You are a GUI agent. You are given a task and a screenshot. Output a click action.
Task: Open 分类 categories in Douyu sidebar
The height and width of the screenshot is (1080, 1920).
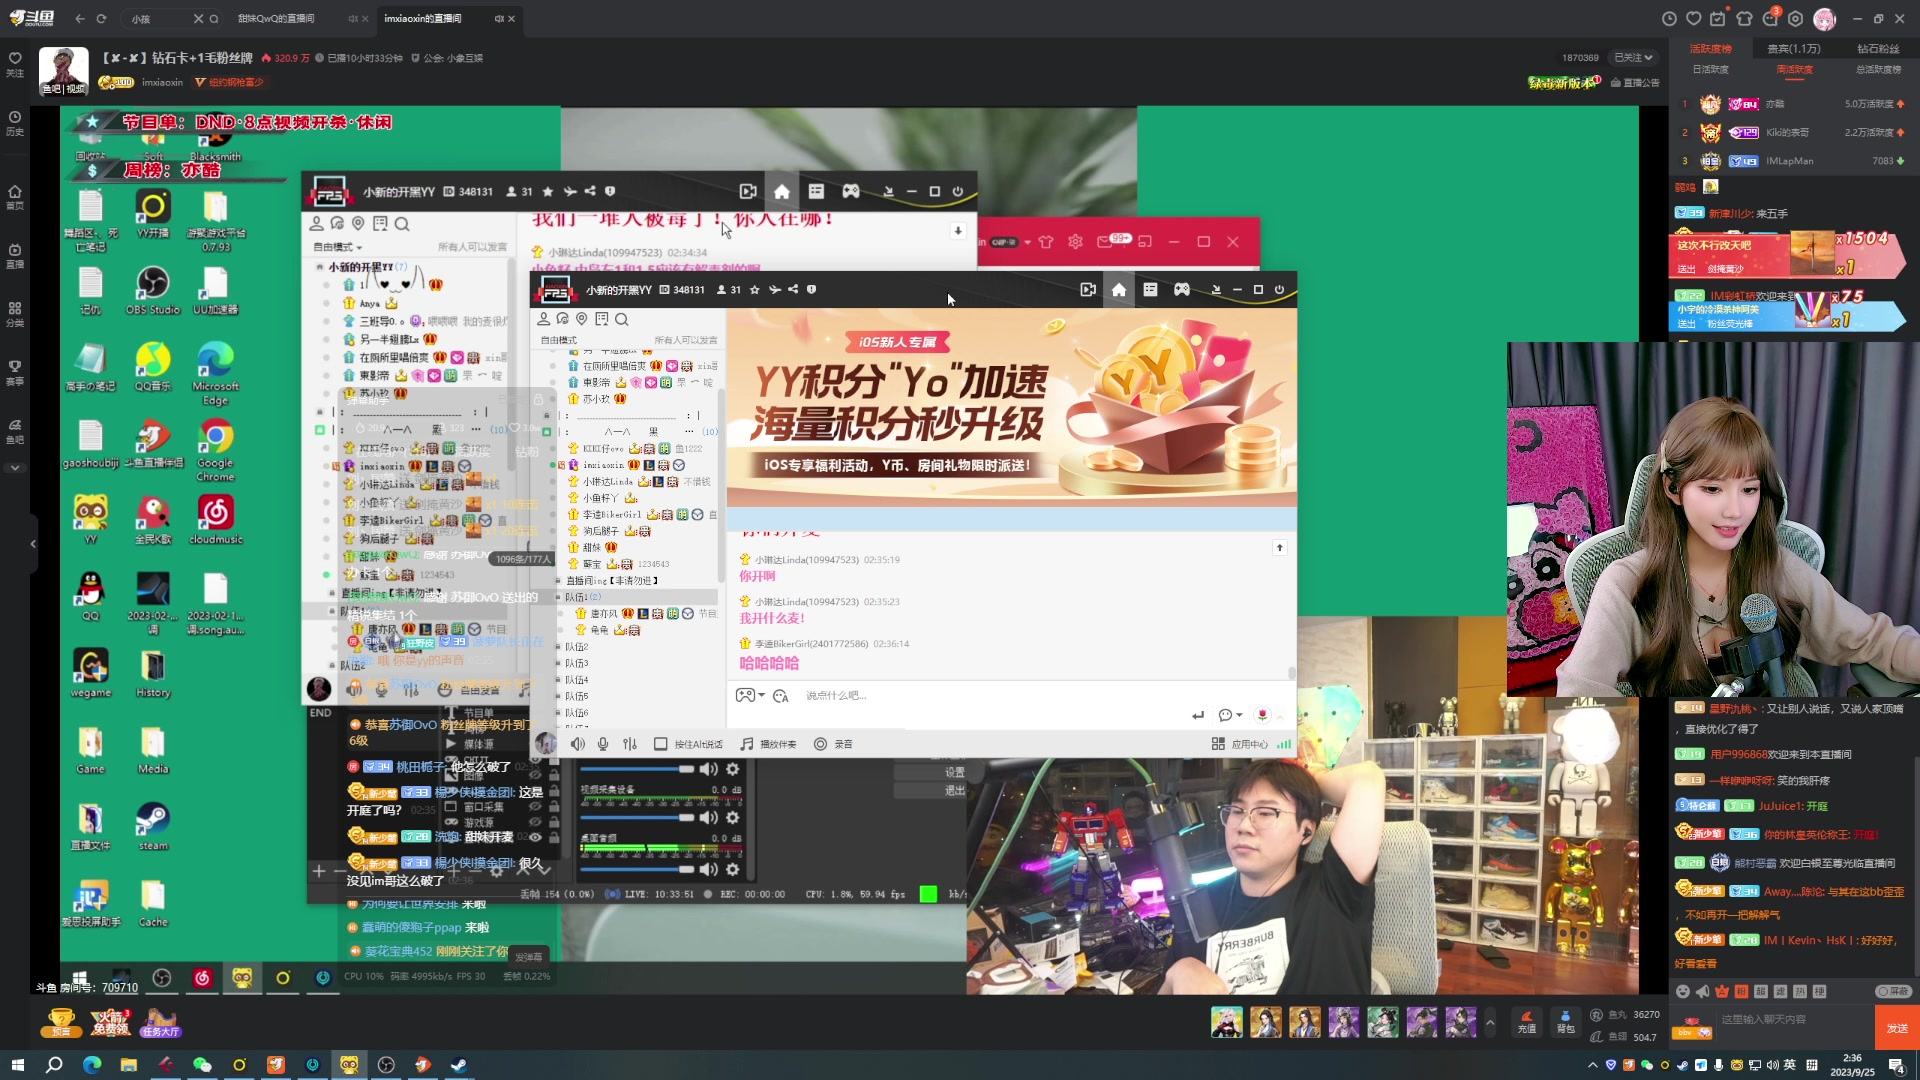[15, 314]
